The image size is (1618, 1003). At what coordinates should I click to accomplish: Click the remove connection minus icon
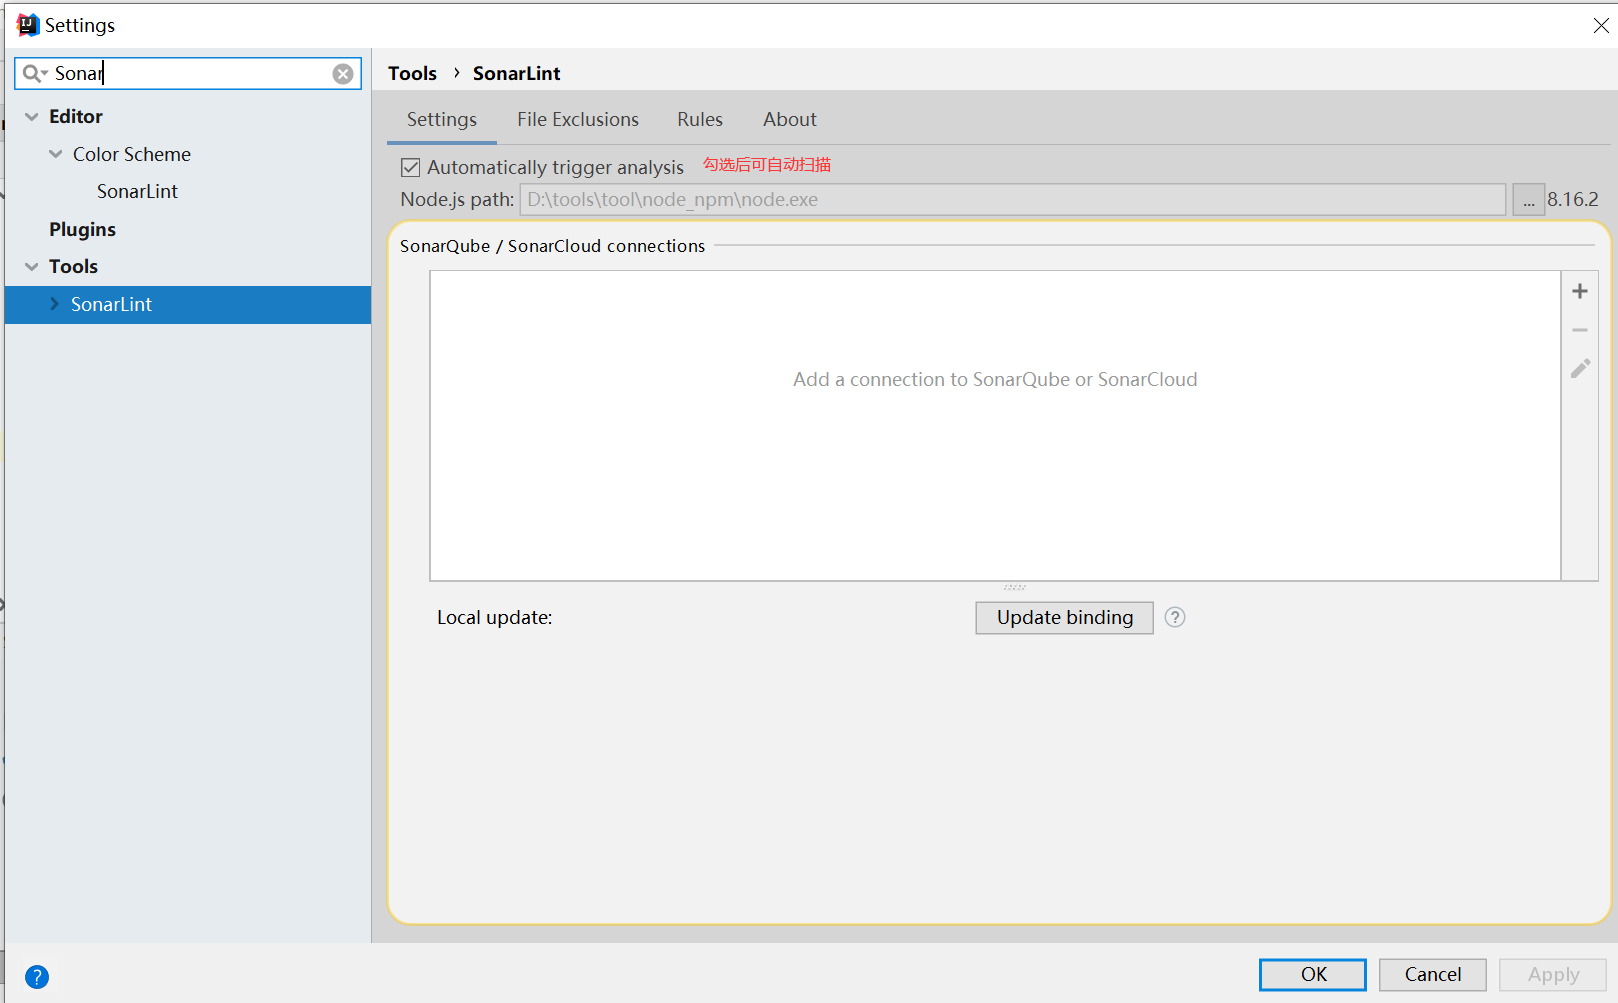(1580, 330)
